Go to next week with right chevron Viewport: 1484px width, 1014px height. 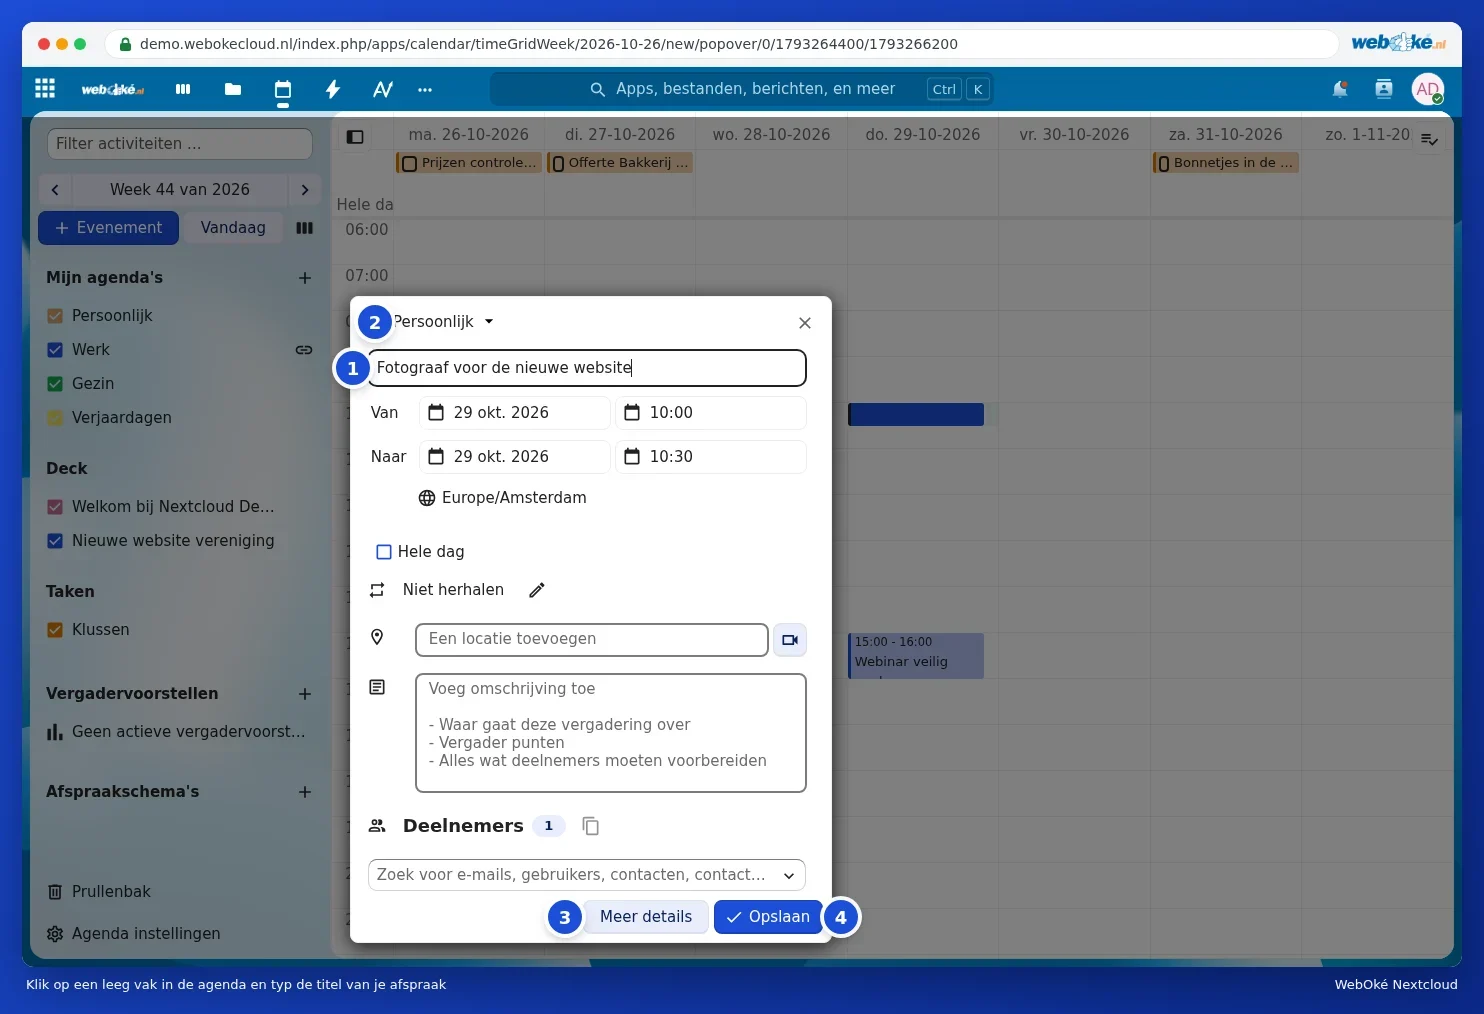[305, 190]
